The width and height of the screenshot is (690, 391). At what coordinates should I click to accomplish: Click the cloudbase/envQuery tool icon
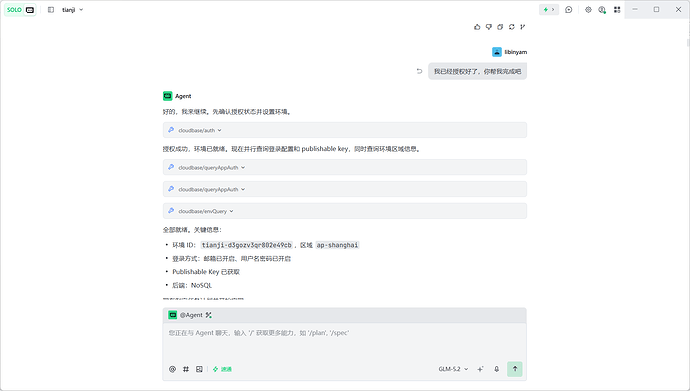[x=171, y=211]
